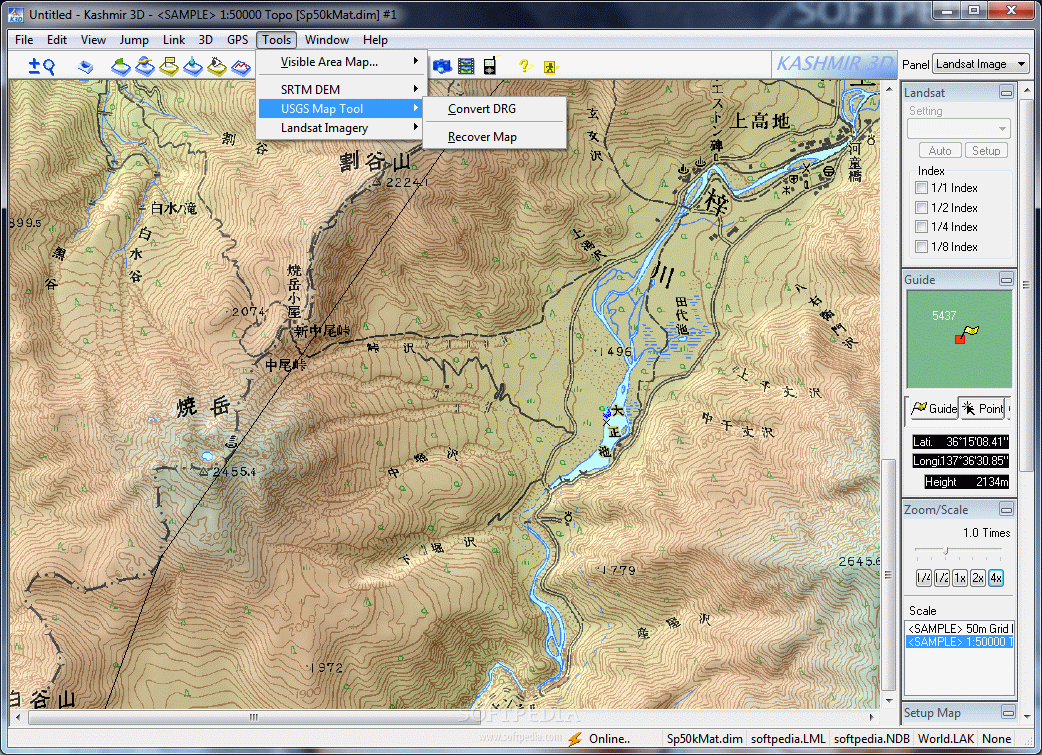Click the map vertical scrollbar thumb
The image size is (1042, 755).
pos(888,575)
